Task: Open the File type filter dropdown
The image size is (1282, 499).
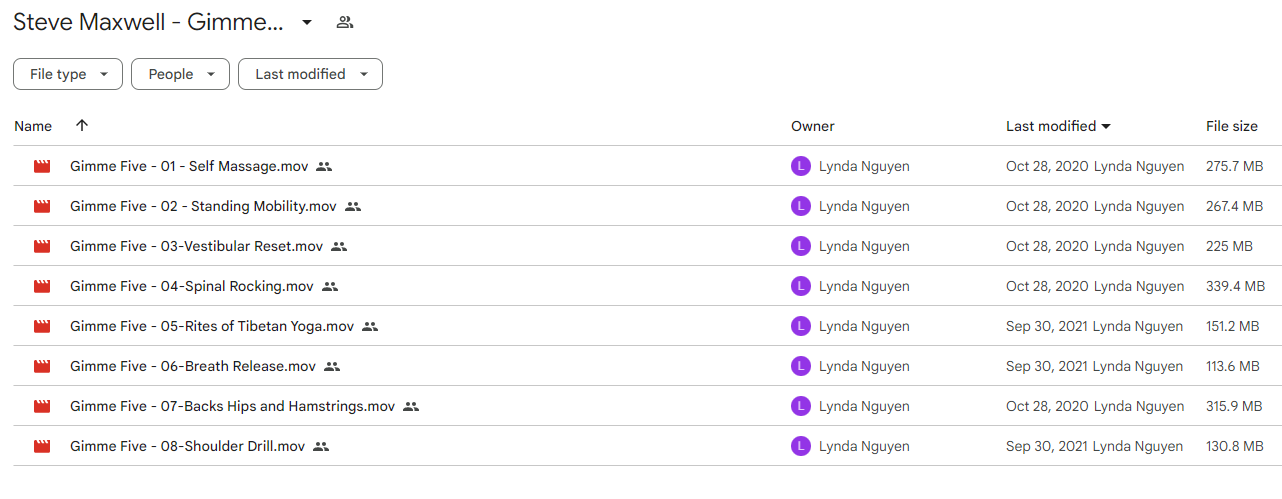Action: click(x=68, y=74)
